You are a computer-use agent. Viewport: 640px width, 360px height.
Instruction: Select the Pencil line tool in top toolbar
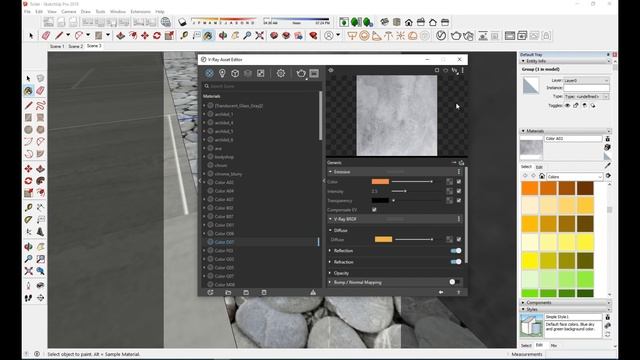pos(59,36)
